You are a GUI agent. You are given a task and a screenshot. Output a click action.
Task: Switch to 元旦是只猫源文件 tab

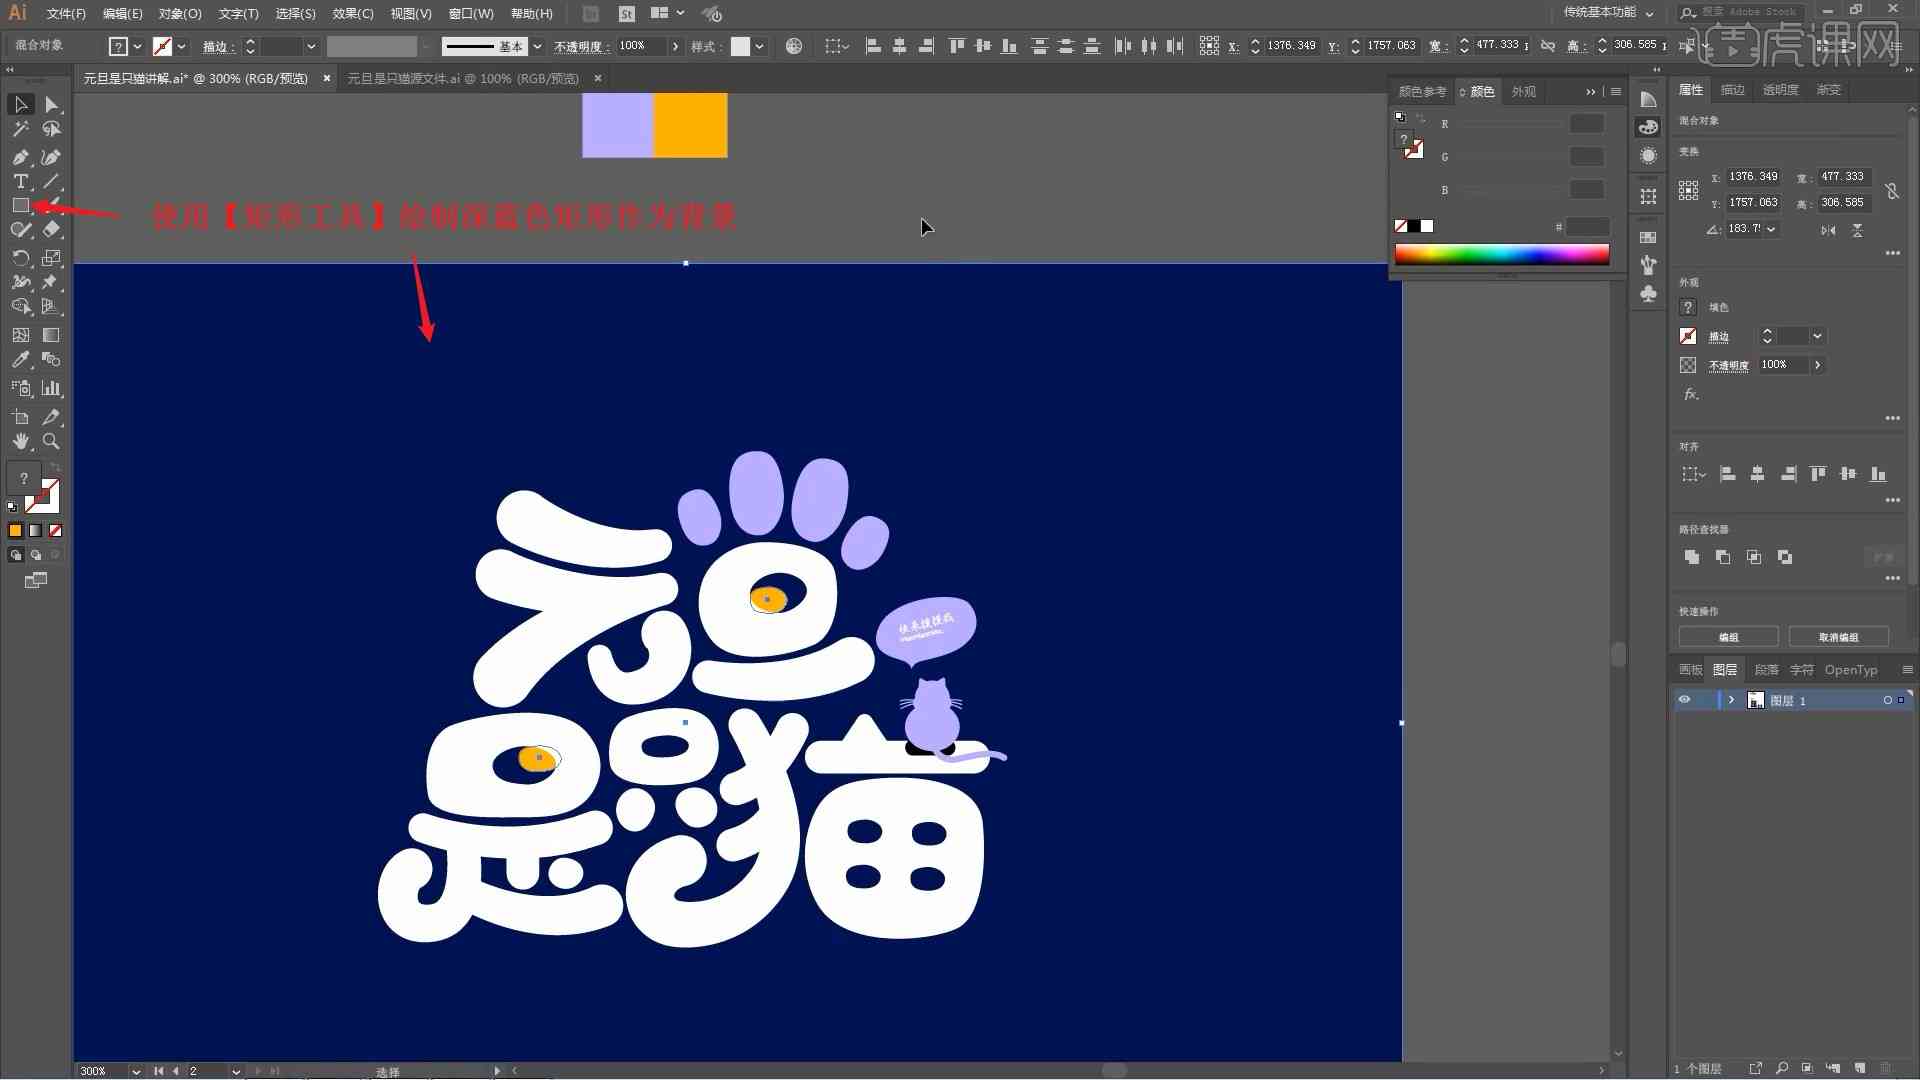click(463, 78)
